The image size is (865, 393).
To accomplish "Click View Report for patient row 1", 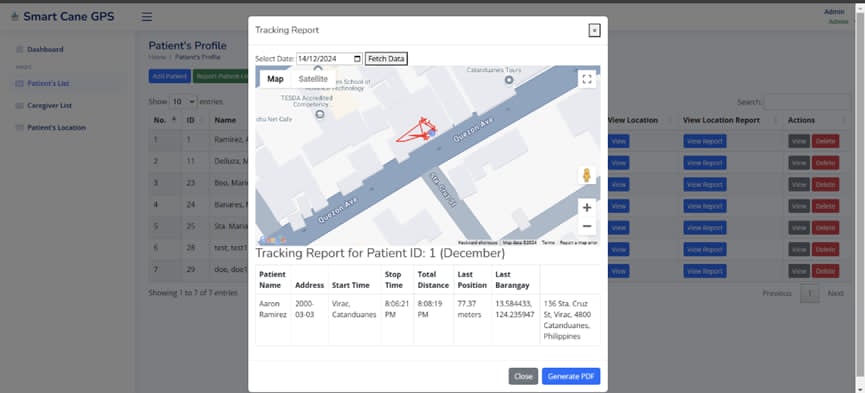I will 704,141.
